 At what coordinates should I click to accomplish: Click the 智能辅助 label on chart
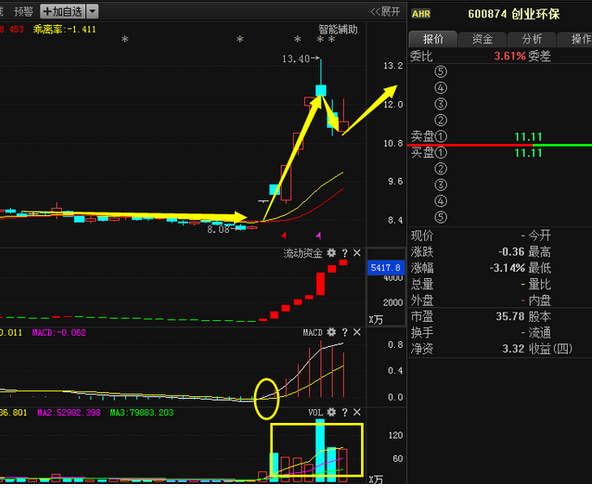point(337,29)
